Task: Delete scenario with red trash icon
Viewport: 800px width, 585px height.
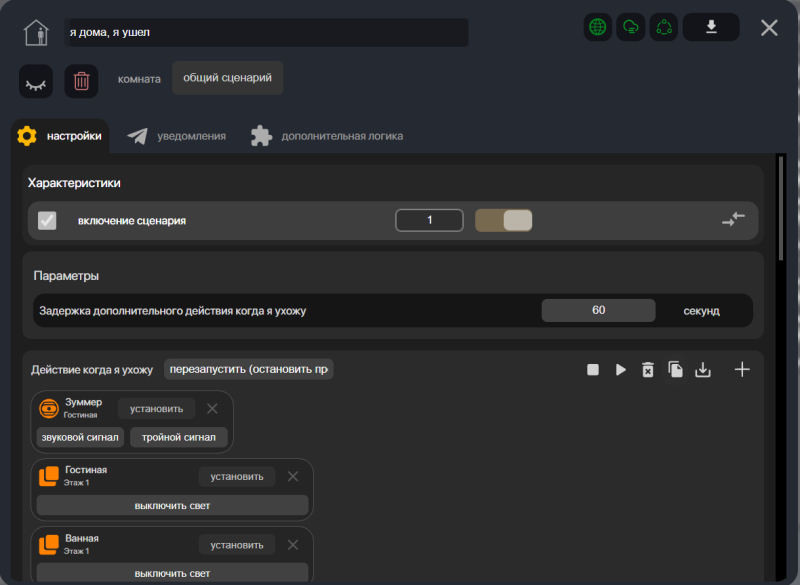Action: click(x=81, y=81)
